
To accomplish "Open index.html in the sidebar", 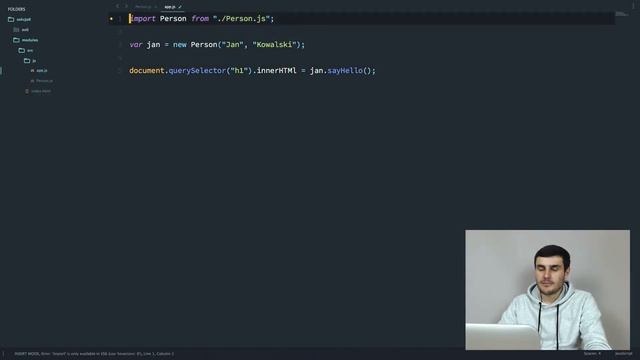I will (41, 91).
